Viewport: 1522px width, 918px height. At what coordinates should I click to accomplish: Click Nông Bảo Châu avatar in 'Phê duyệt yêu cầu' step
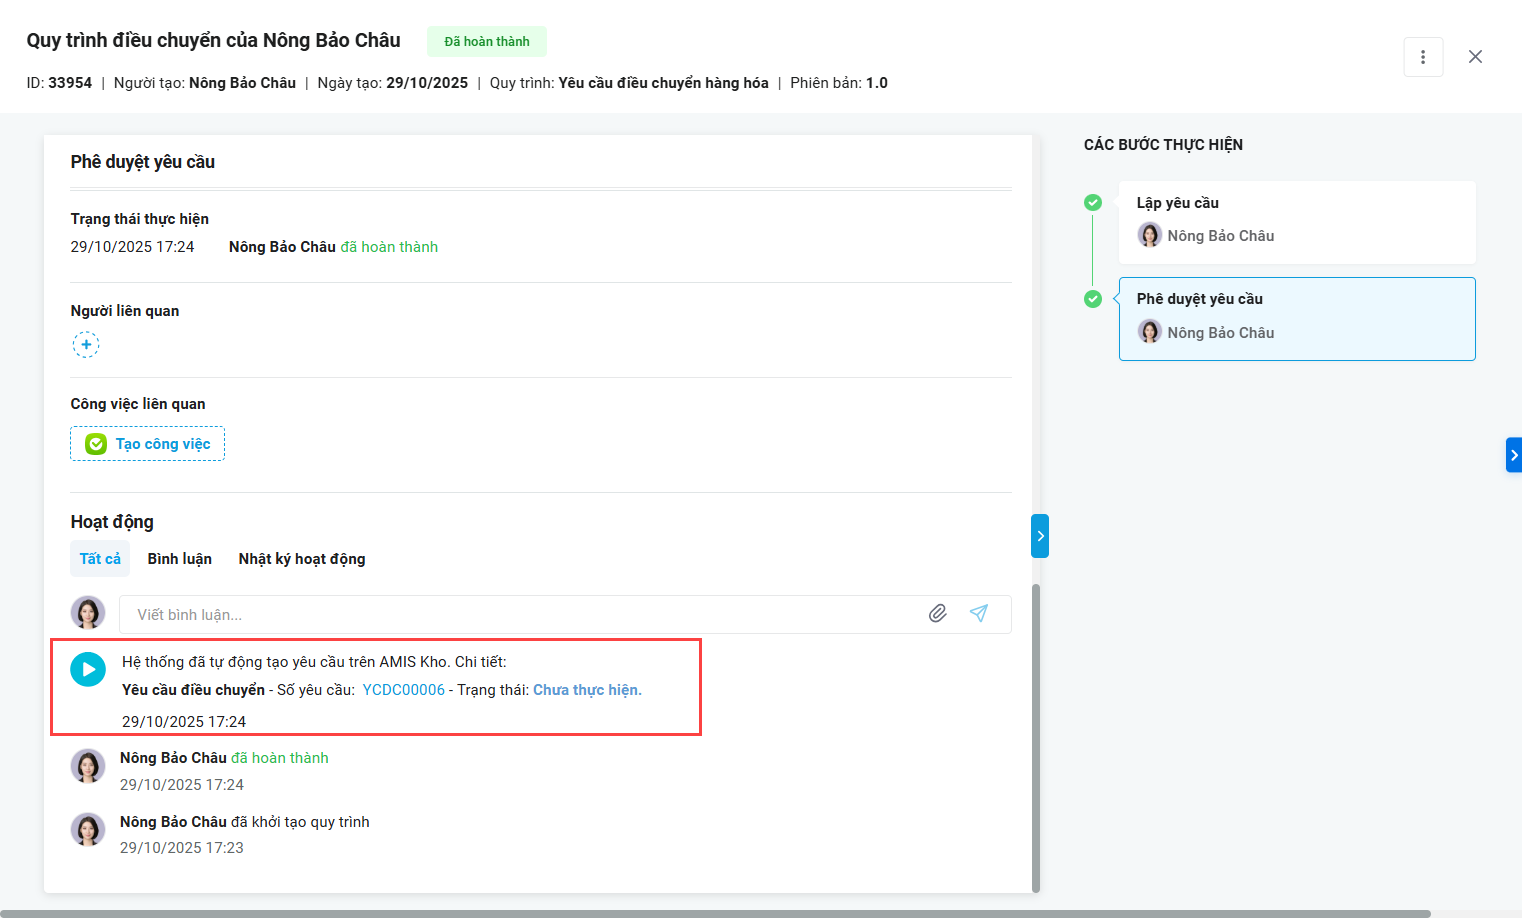click(1150, 332)
